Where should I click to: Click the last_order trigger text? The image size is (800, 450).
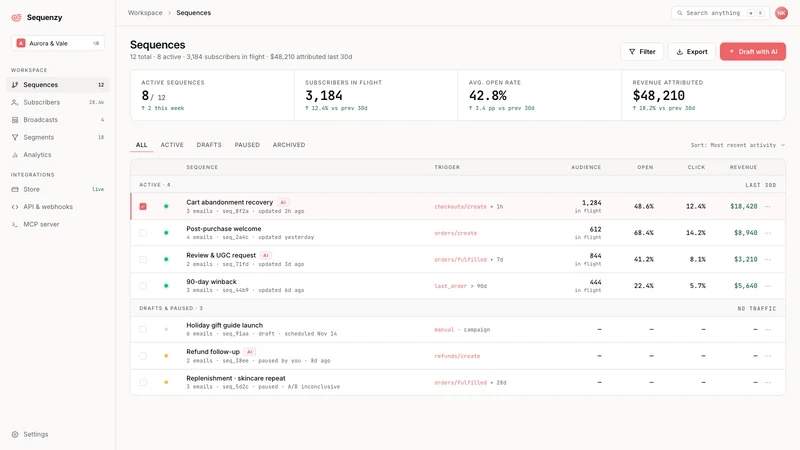coord(451,286)
